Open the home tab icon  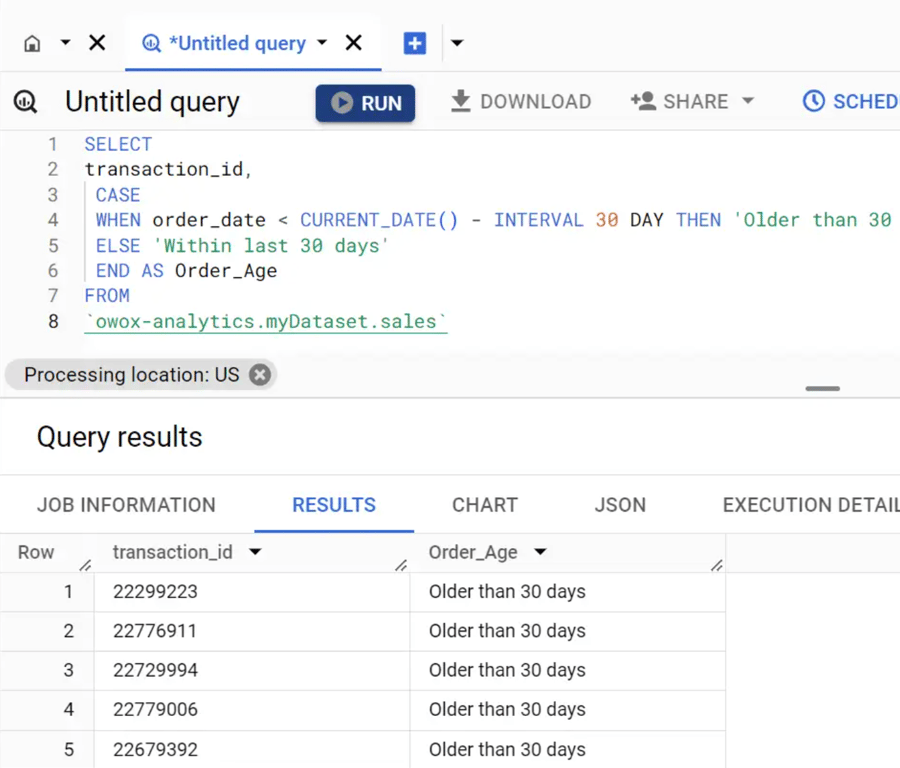click(32, 43)
